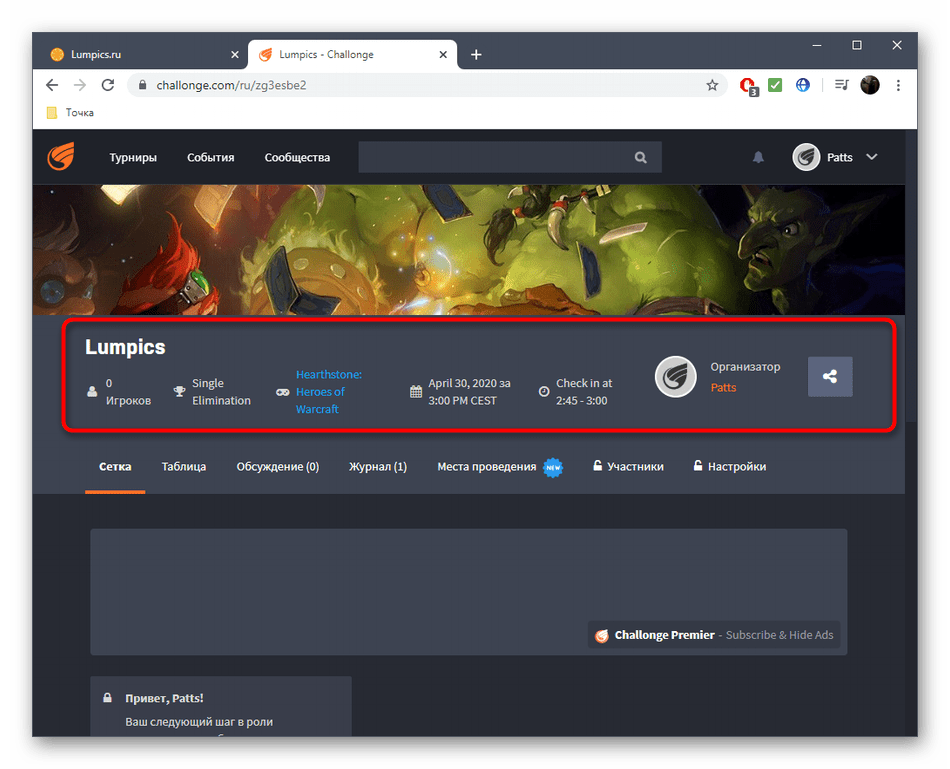Select the Таблица tab
Viewport: 950px width, 769px height.
184,467
